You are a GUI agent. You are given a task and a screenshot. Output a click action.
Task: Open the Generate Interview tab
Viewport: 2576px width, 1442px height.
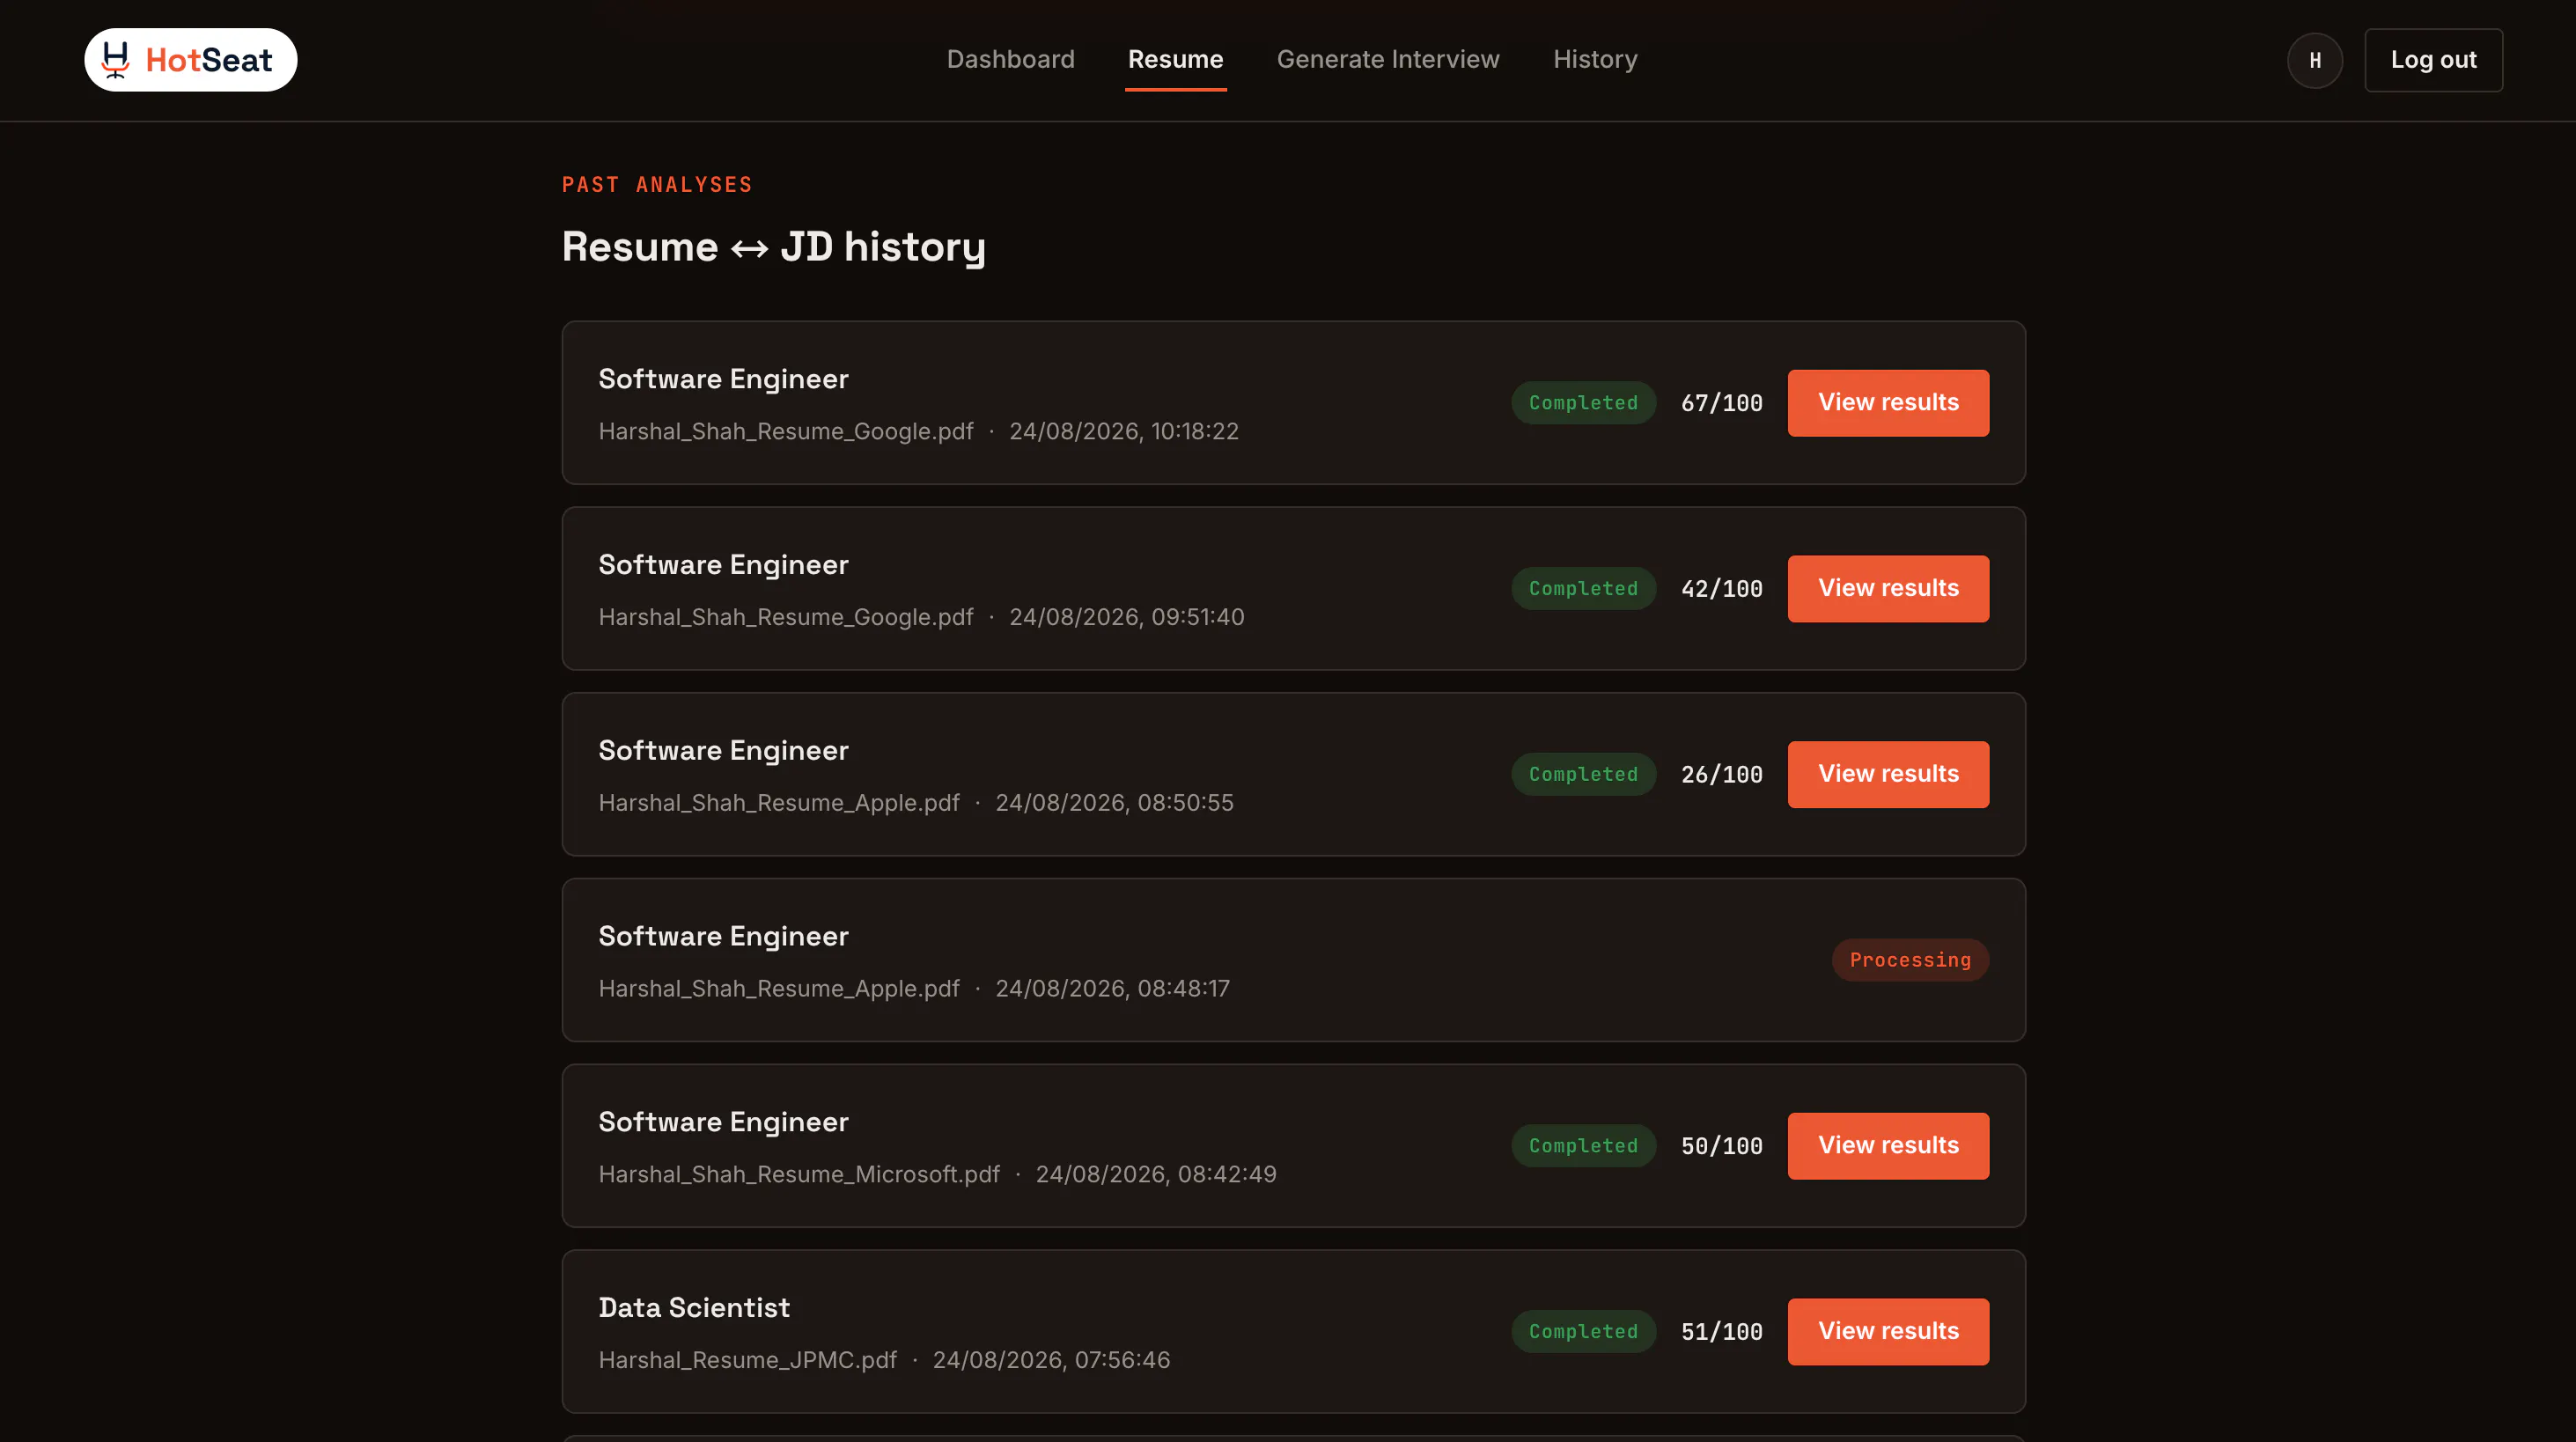(x=1387, y=60)
